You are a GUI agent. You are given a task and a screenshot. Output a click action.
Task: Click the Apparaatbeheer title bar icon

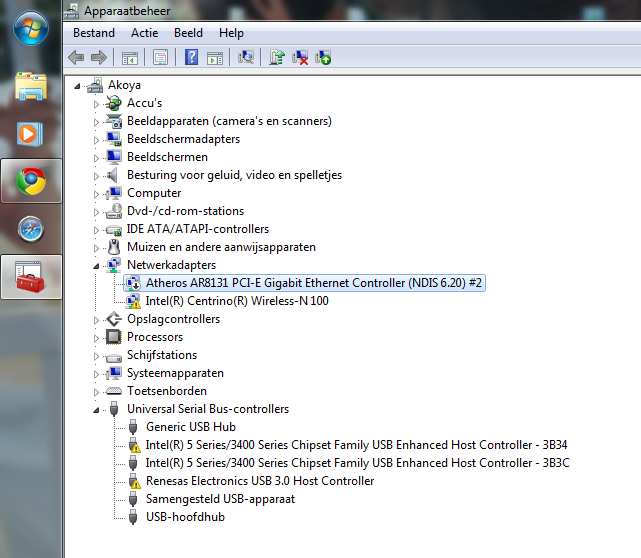point(72,11)
